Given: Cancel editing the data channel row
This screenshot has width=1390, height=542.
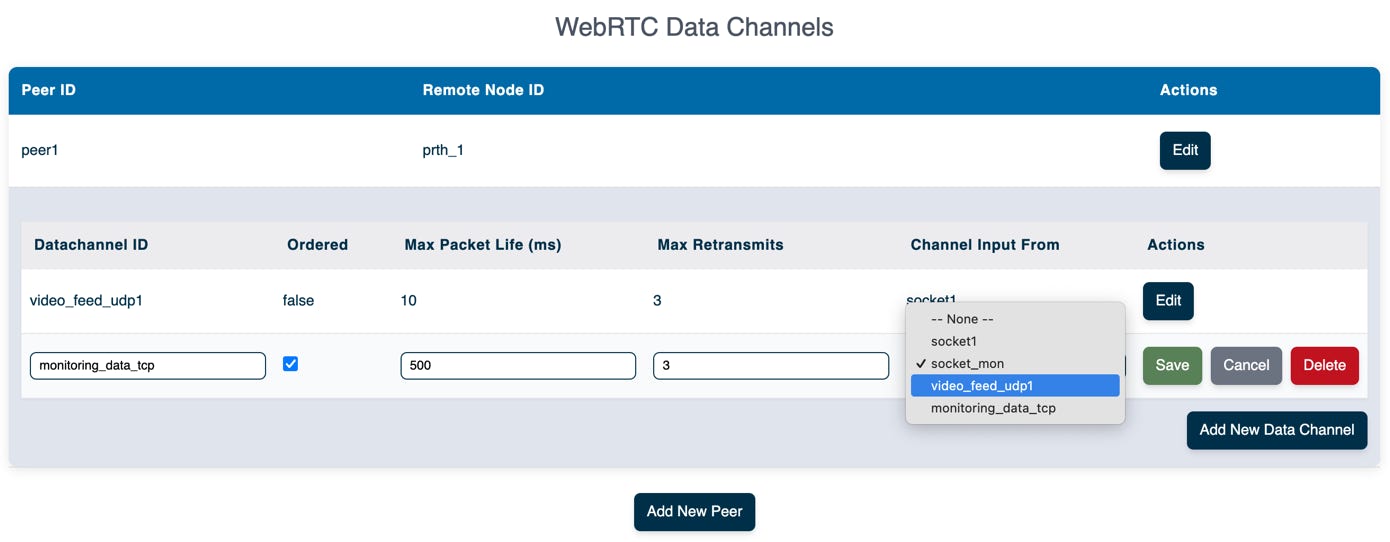Looking at the screenshot, I should pos(1246,365).
